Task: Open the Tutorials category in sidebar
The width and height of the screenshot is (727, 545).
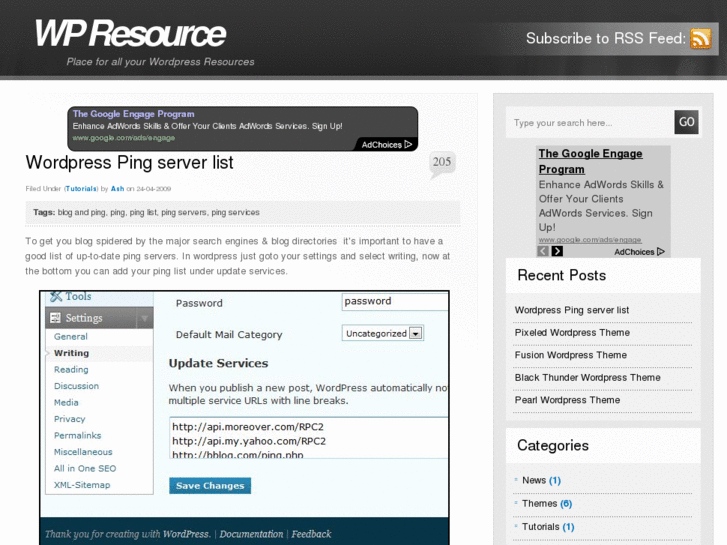Action: coord(541,527)
